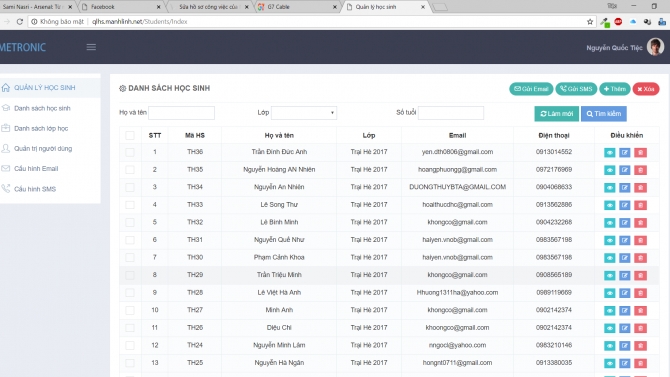This screenshot has width=670, height=377.
Task: Check the box for row TH35
Action: [x=130, y=170]
